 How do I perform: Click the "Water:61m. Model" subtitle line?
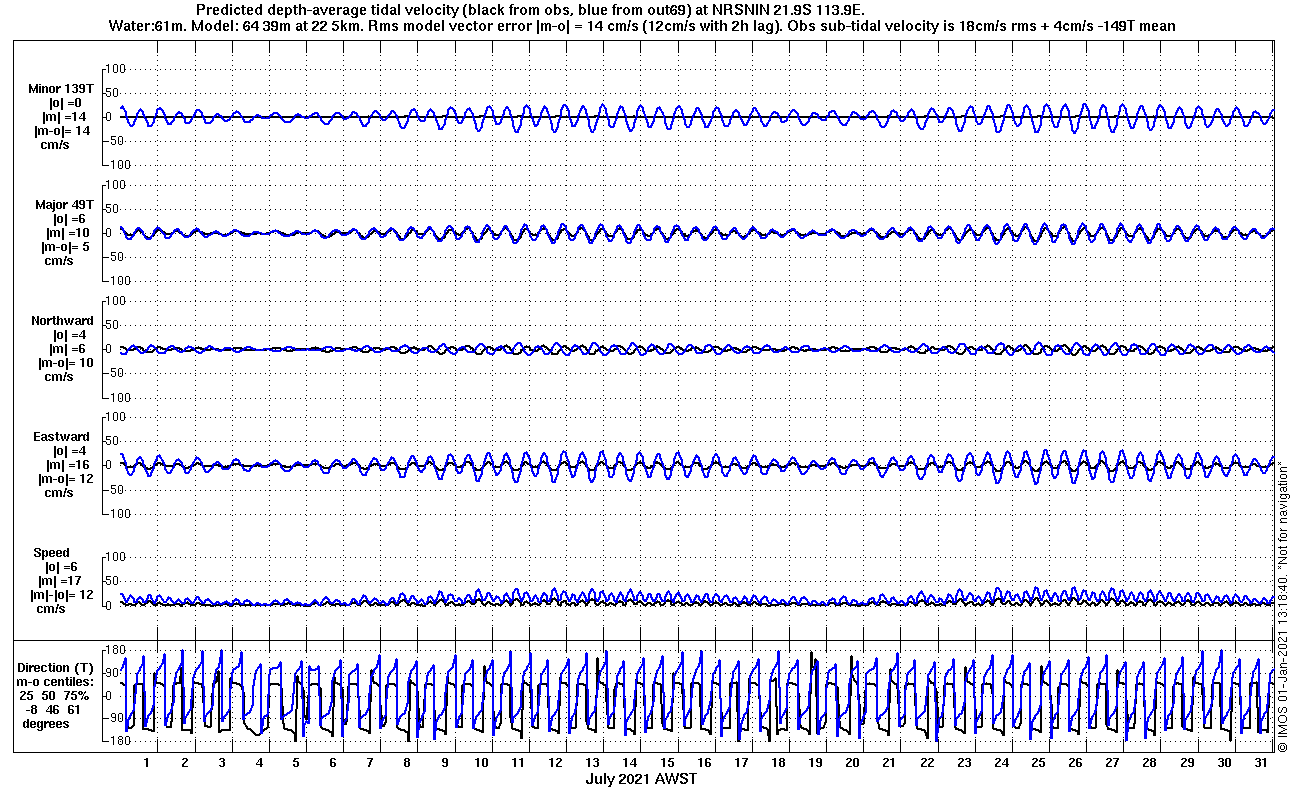[641, 25]
